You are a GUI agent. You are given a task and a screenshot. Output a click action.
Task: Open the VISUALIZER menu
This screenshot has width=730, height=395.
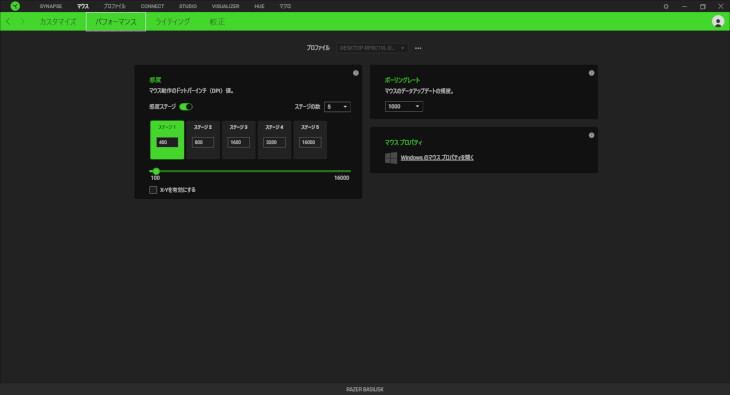coord(225,6)
